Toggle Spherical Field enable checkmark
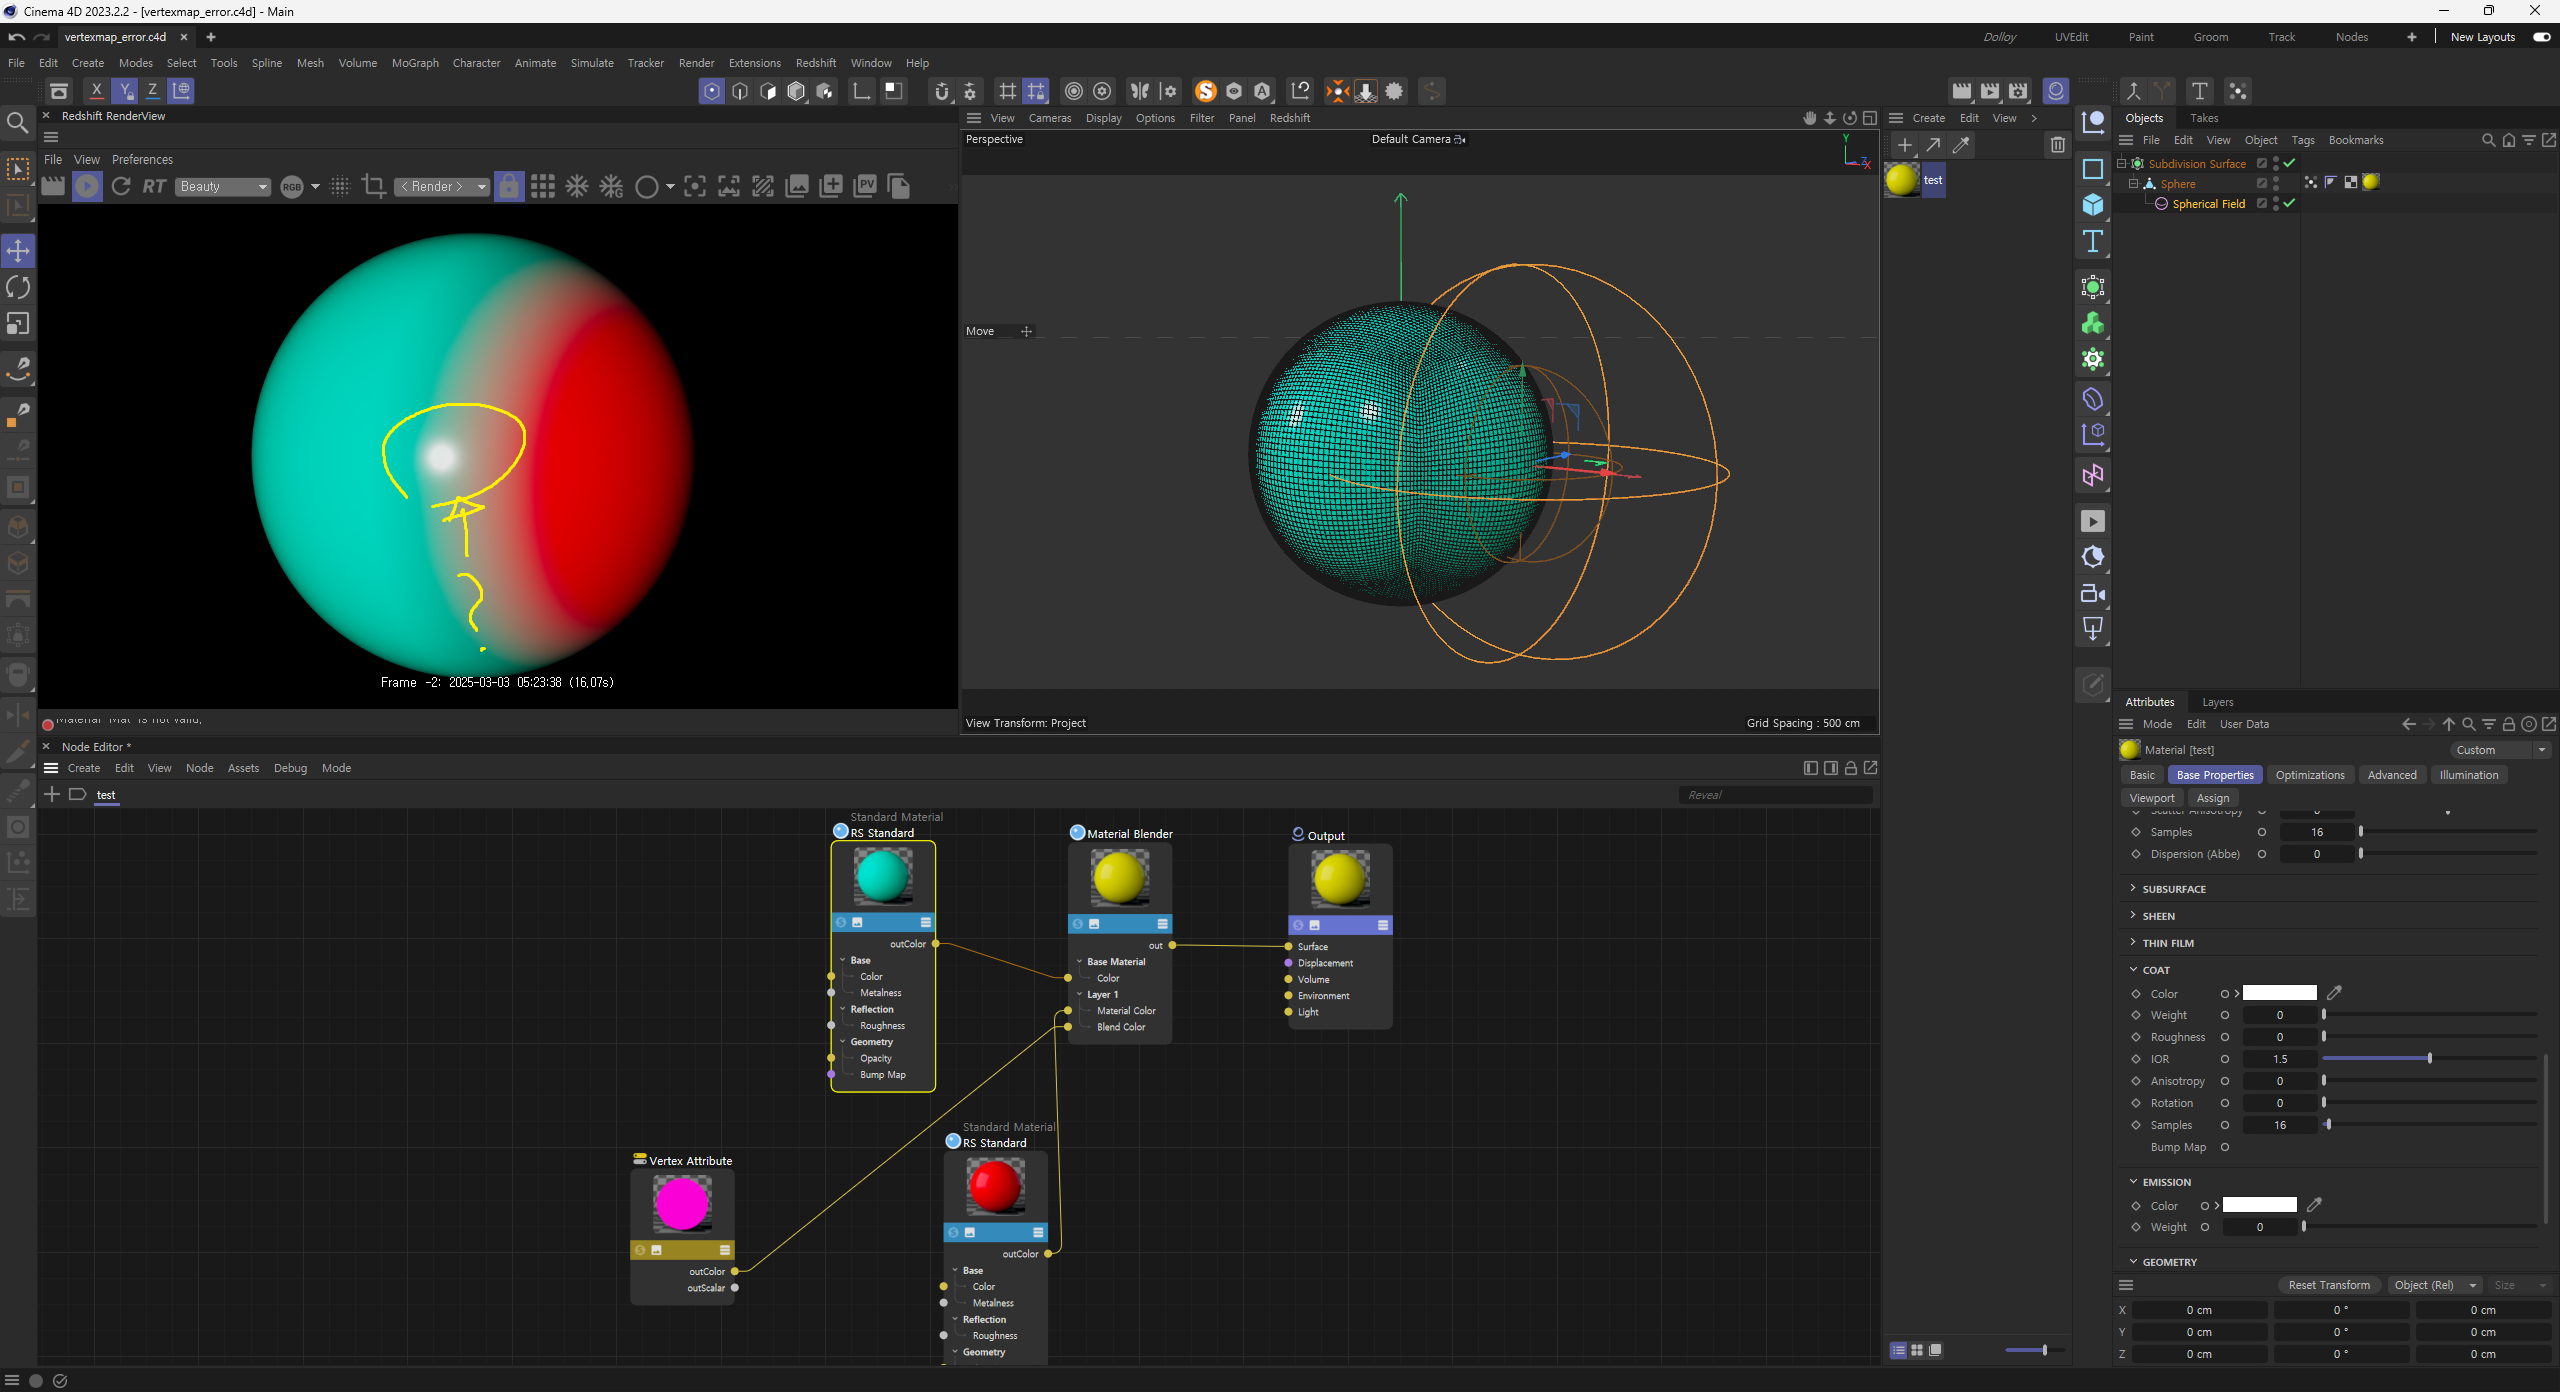Screen dimensions: 2560x1392 click(2290, 203)
